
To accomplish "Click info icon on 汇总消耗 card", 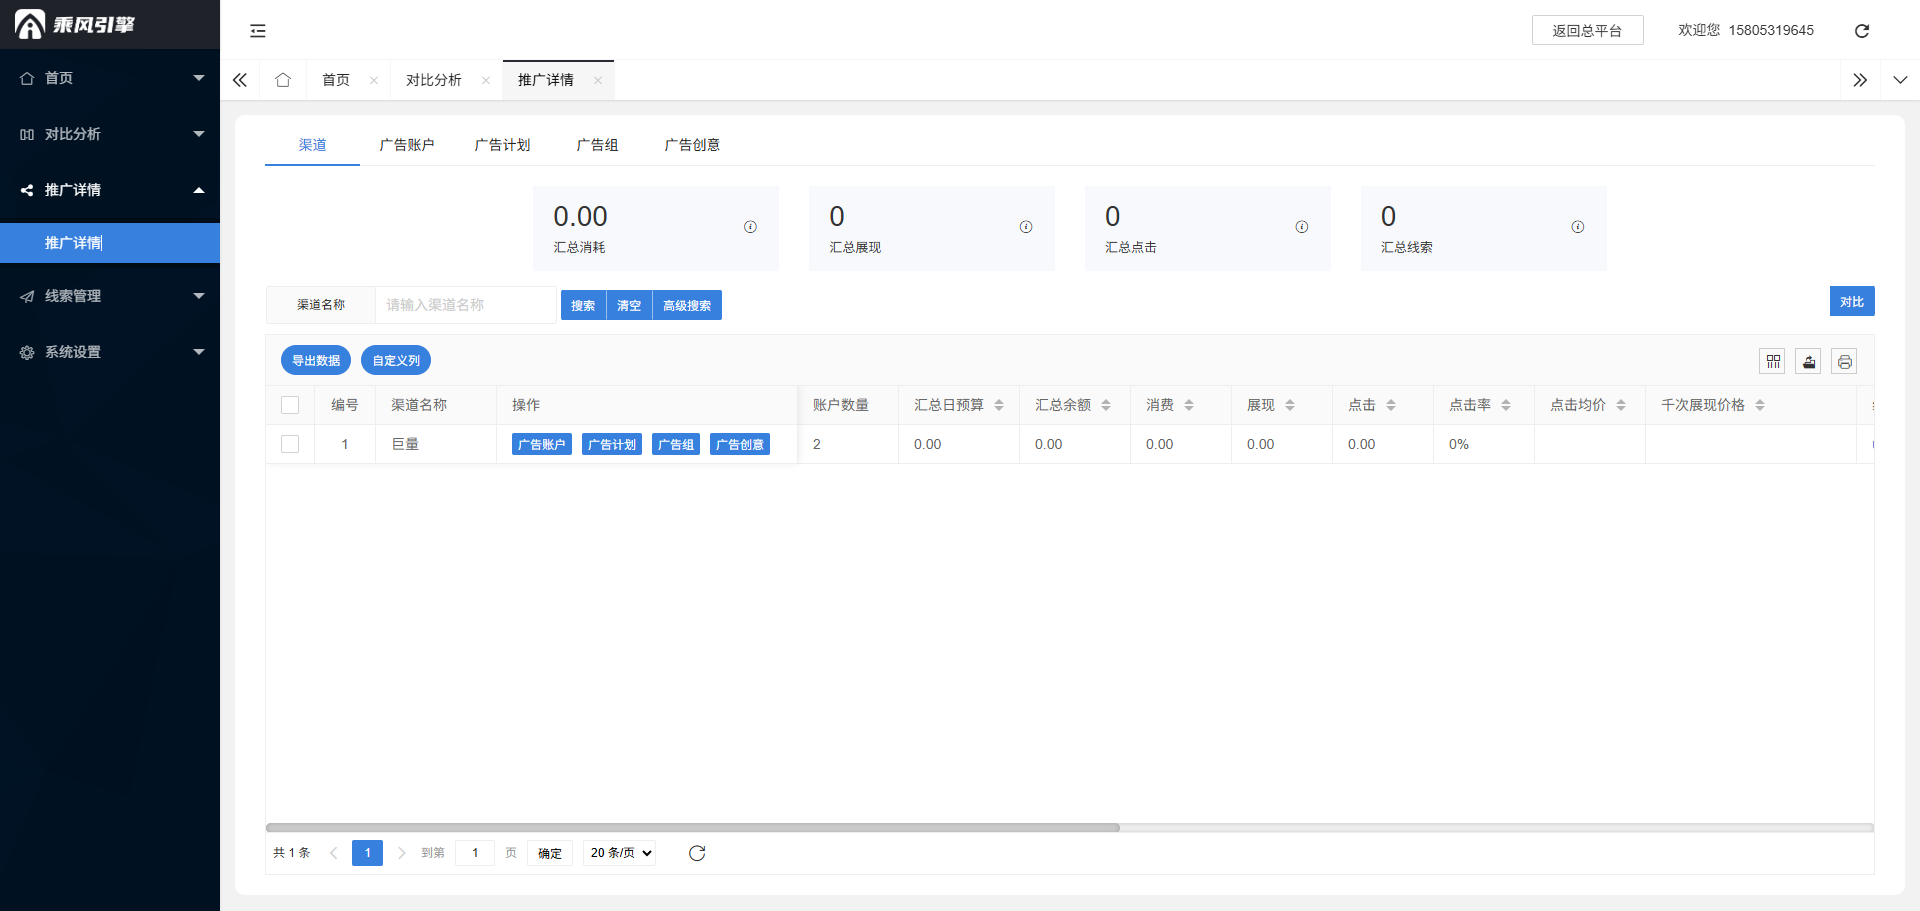I will (750, 227).
